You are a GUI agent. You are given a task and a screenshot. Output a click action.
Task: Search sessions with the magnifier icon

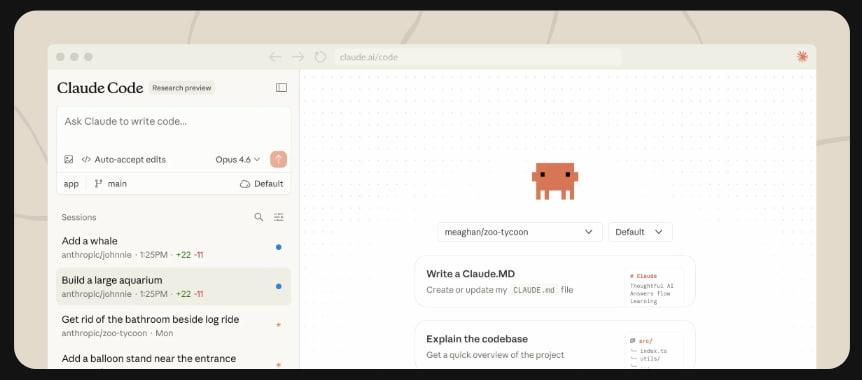point(258,217)
